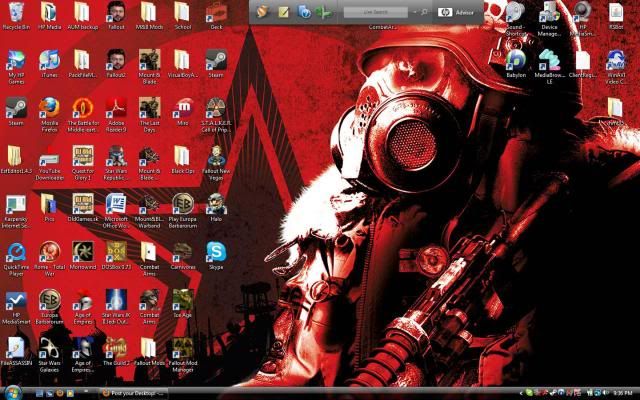The height and width of the screenshot is (400, 640).
Task: Open My HP Games
Action: tap(16, 67)
